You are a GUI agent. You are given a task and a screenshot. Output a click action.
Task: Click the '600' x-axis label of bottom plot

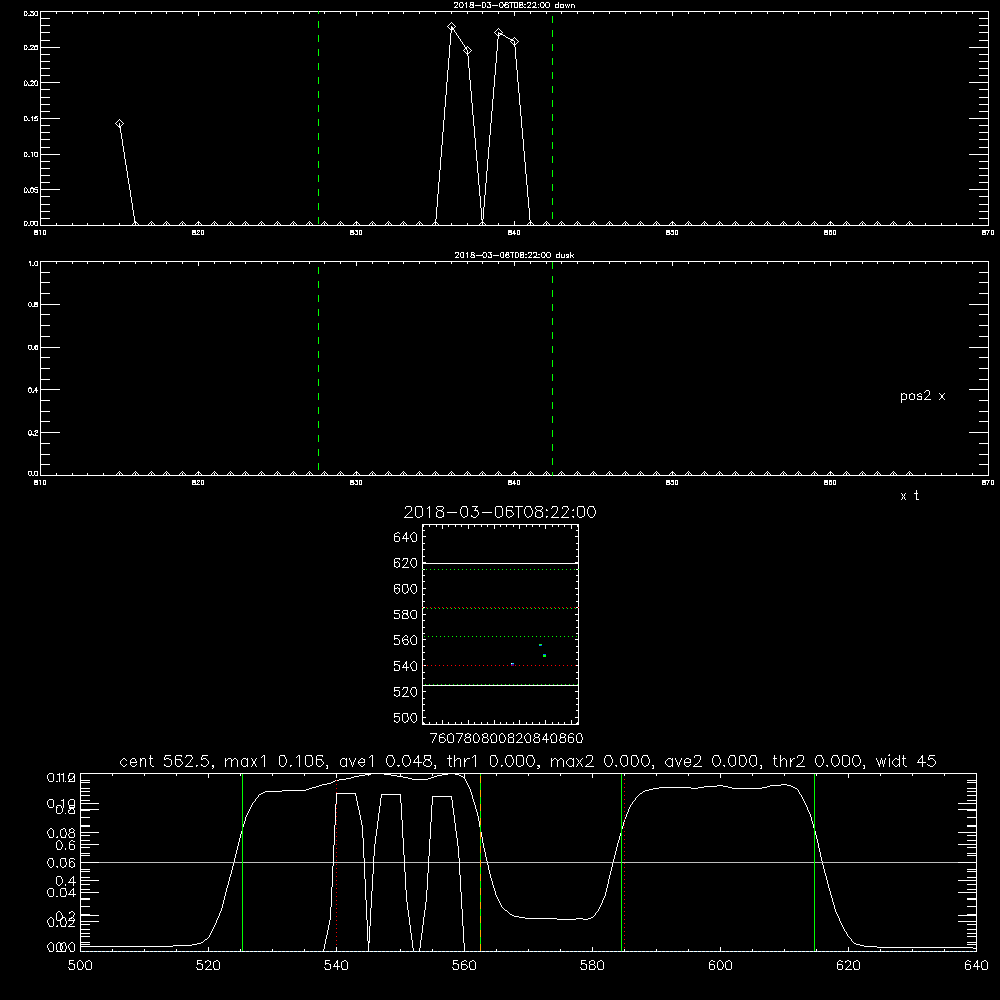tap(721, 966)
